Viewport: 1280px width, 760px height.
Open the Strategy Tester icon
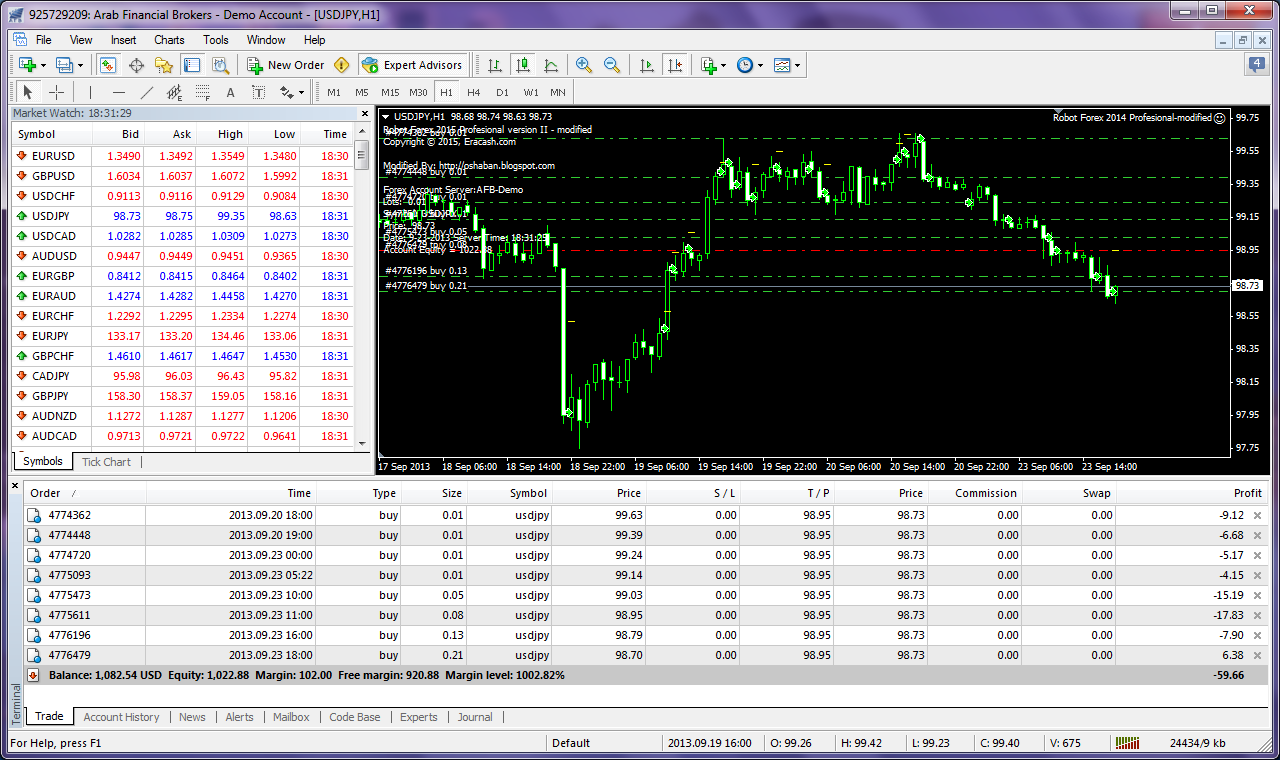click(x=220, y=65)
